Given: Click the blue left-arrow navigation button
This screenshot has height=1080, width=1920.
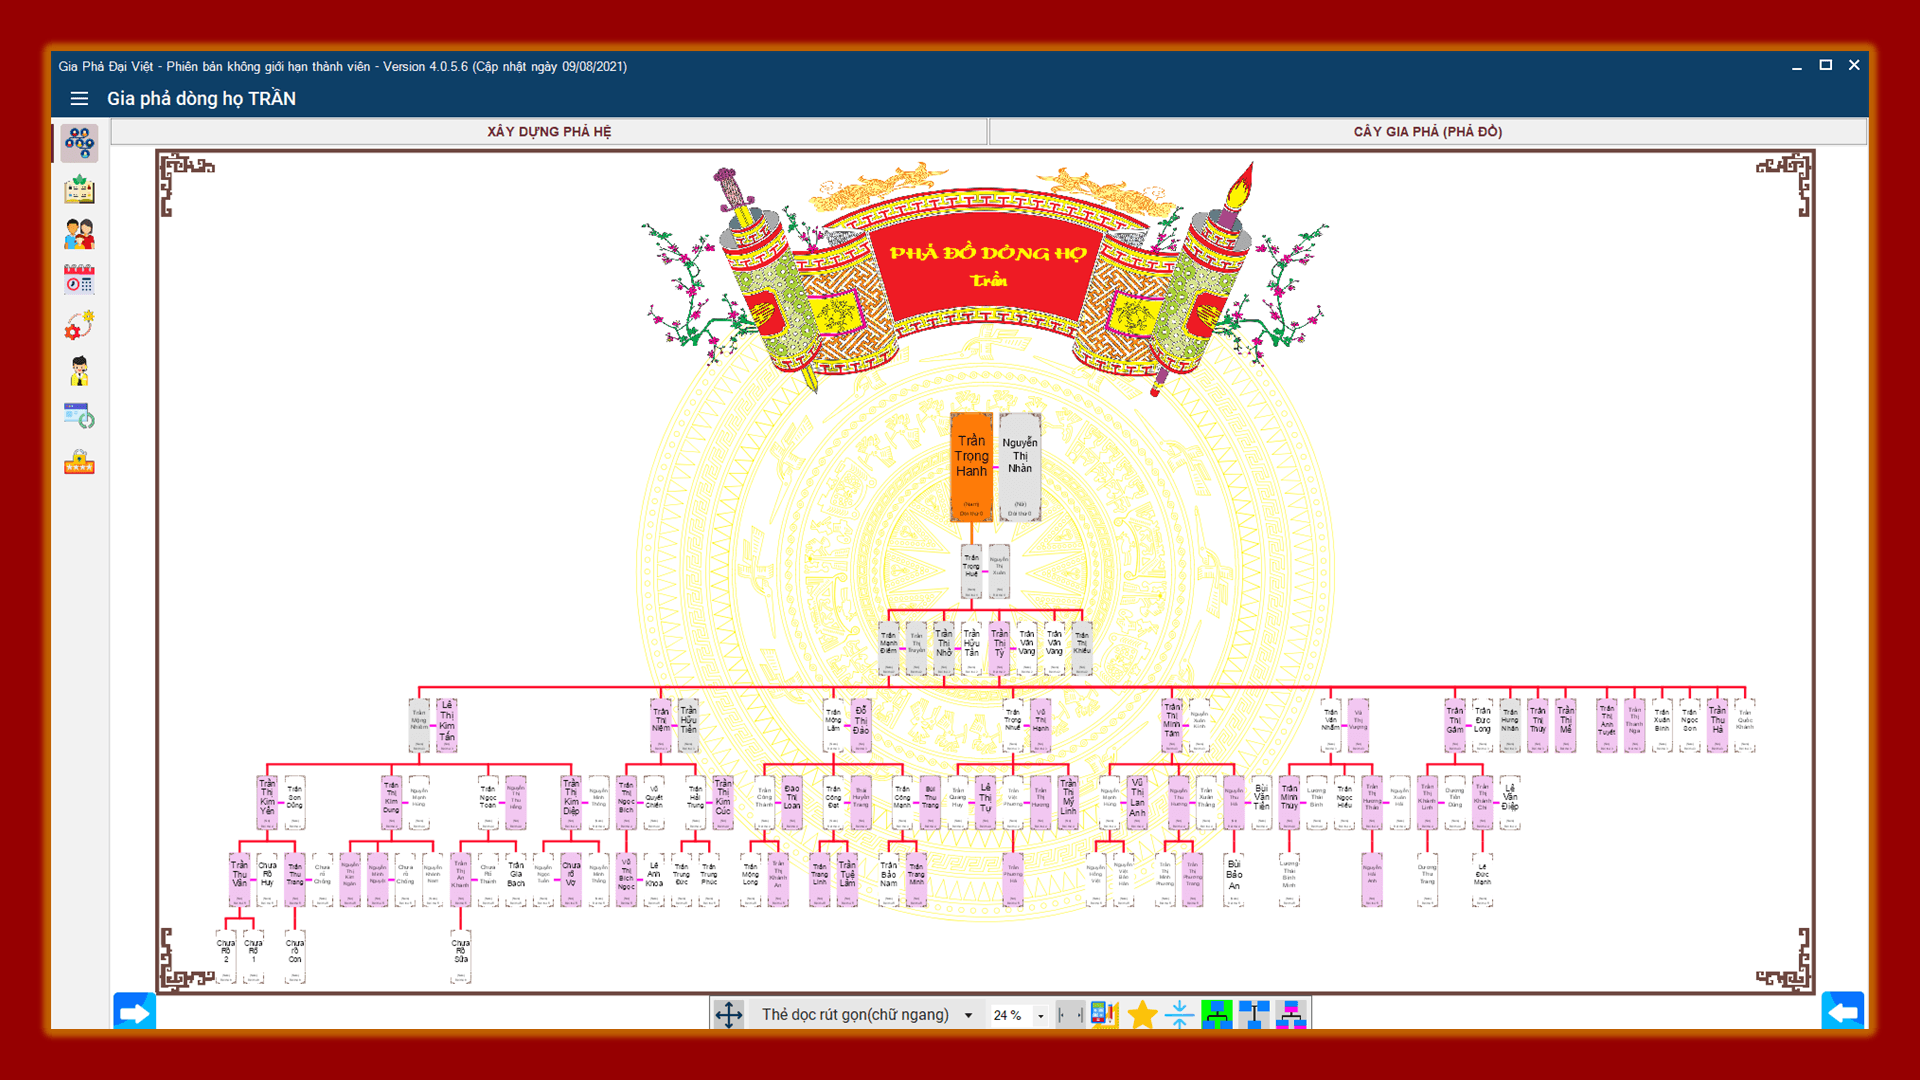Looking at the screenshot, I should (x=1843, y=1012).
